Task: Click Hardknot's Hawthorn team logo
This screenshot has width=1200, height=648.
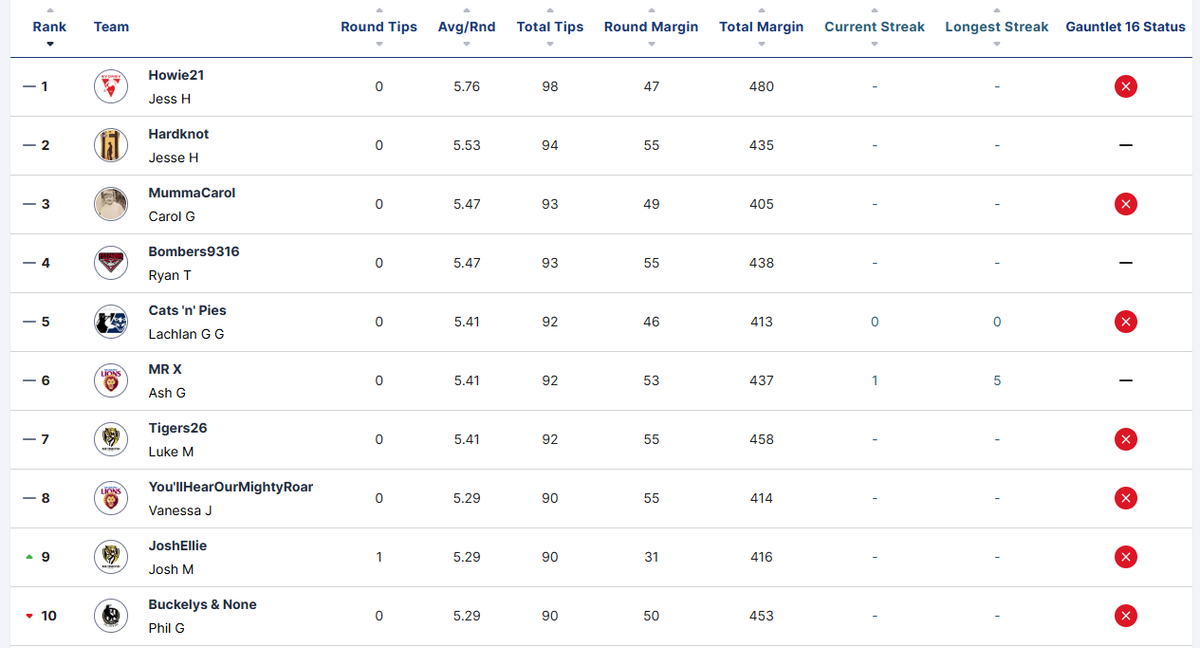Action: coord(111,146)
